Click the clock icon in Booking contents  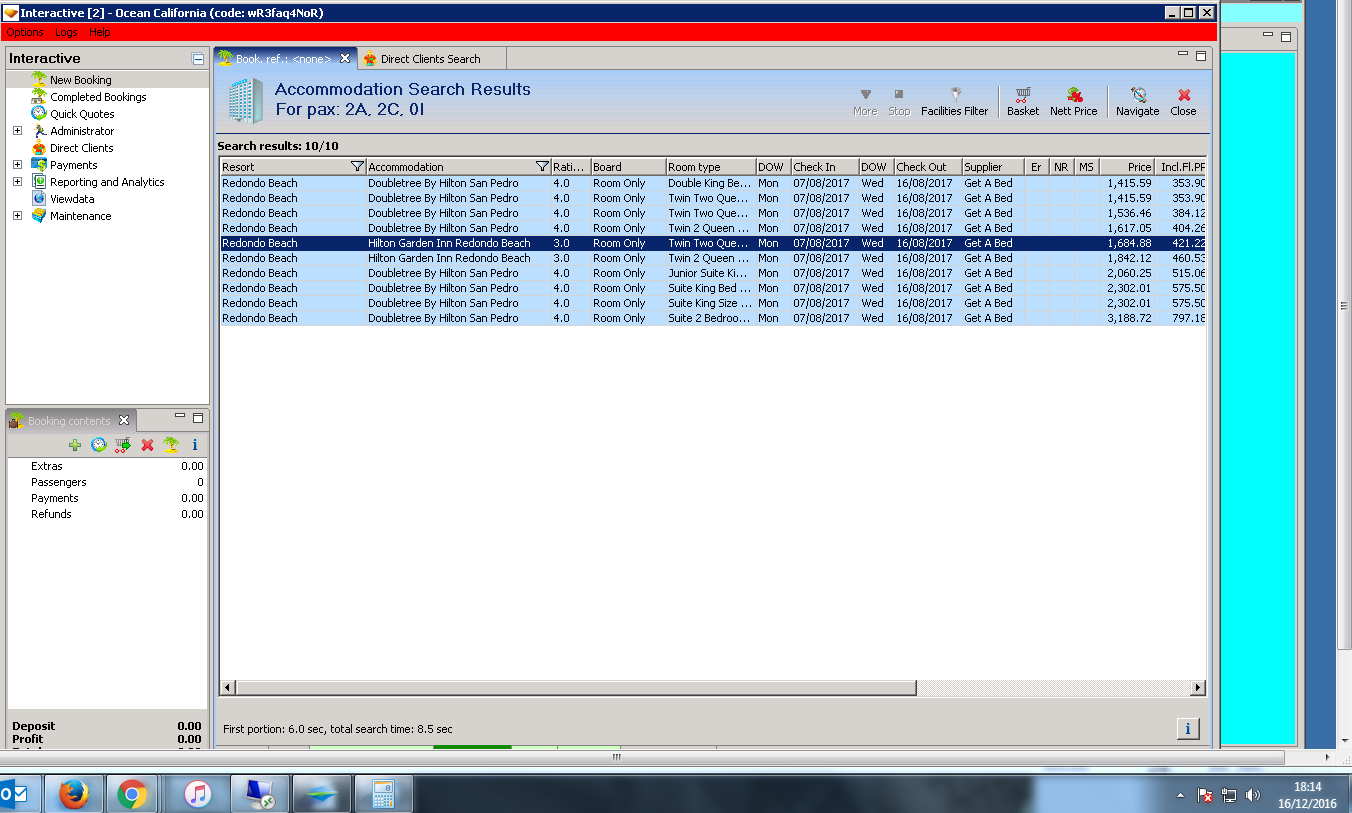pos(99,445)
